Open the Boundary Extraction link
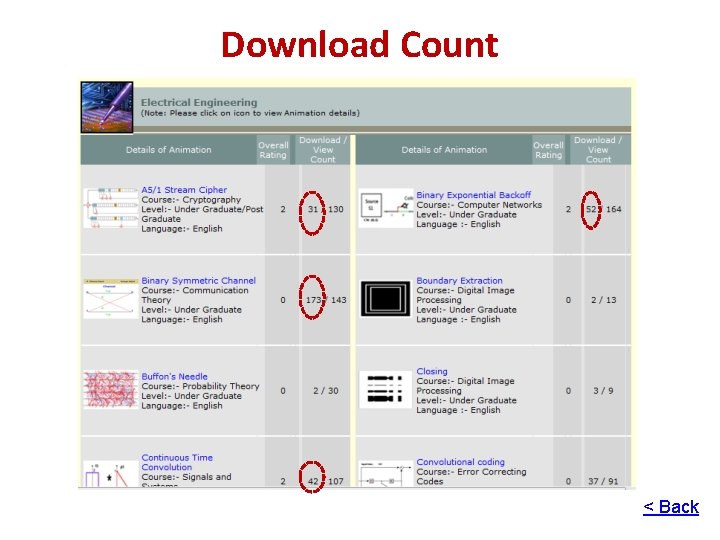This screenshot has width=720, height=540. pyautogui.click(x=459, y=281)
